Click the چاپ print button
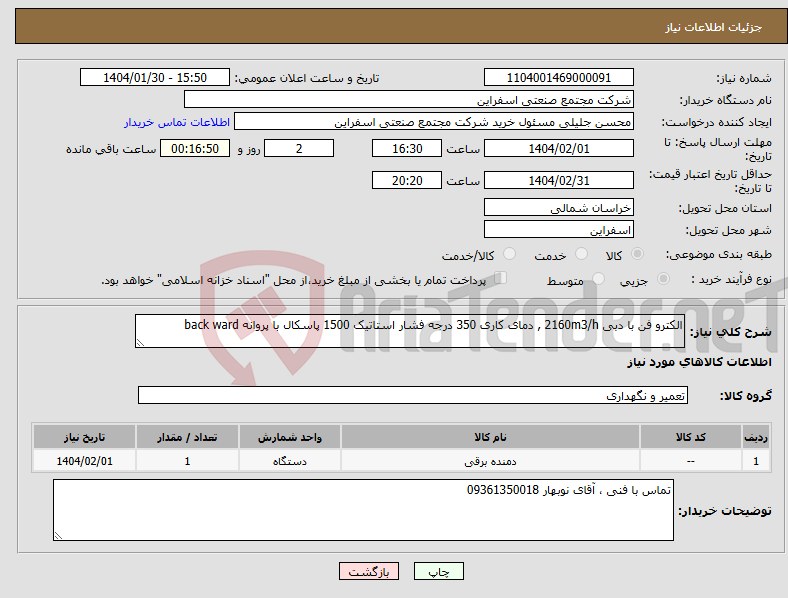 [439, 571]
